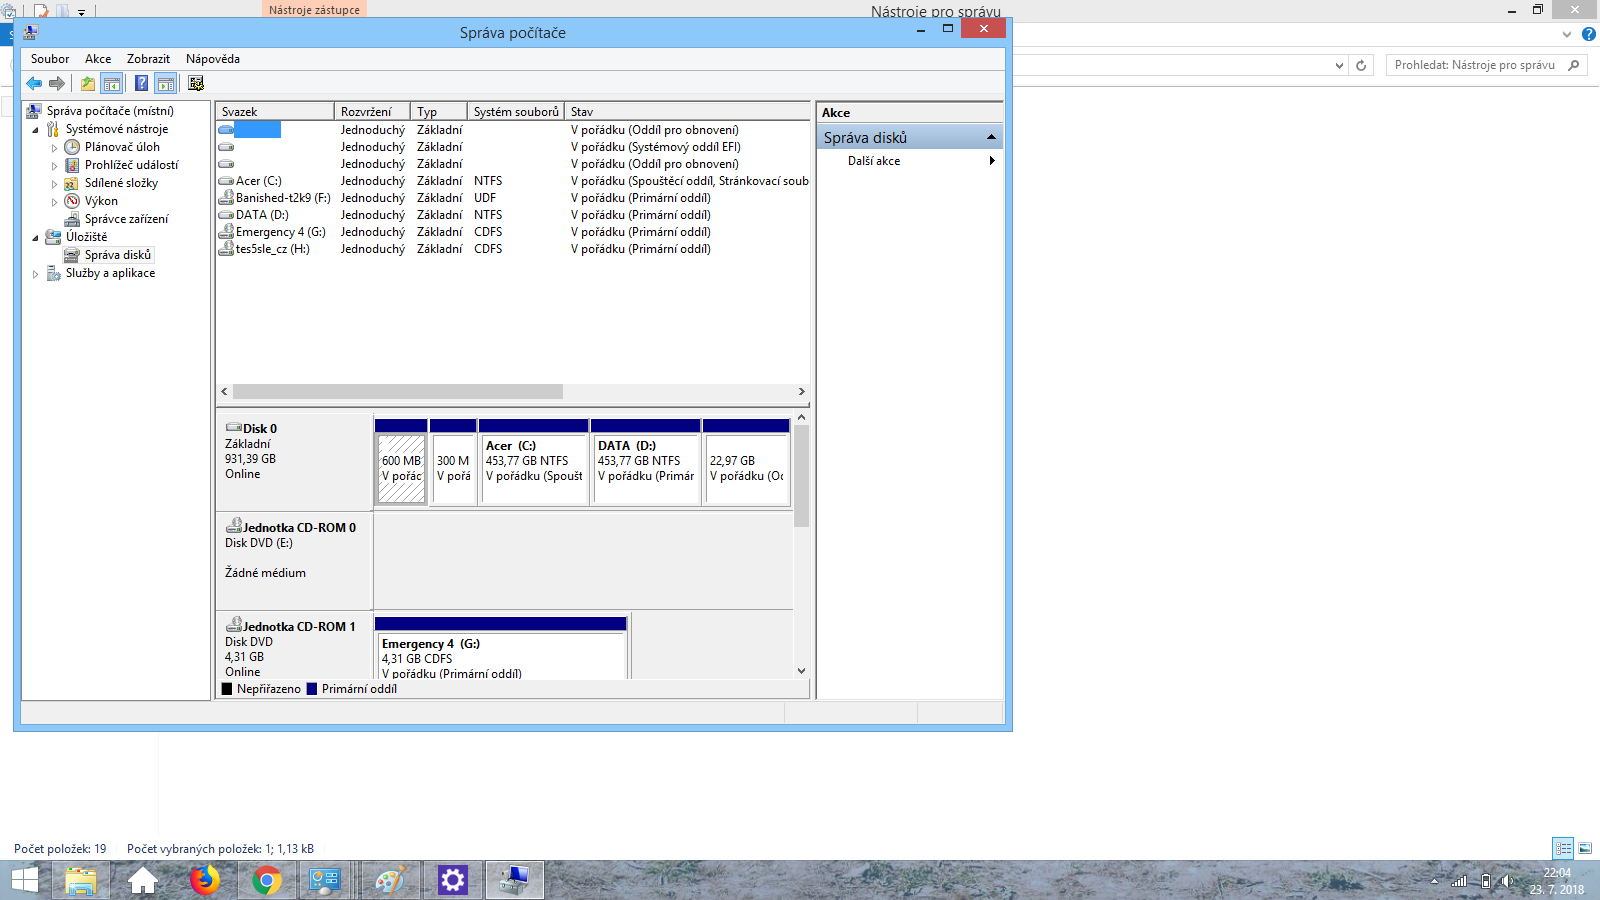Click the Prohledat: Nástroje pro správu search box
Viewport: 1600px width, 900px height.
pyautogui.click(x=1486, y=65)
